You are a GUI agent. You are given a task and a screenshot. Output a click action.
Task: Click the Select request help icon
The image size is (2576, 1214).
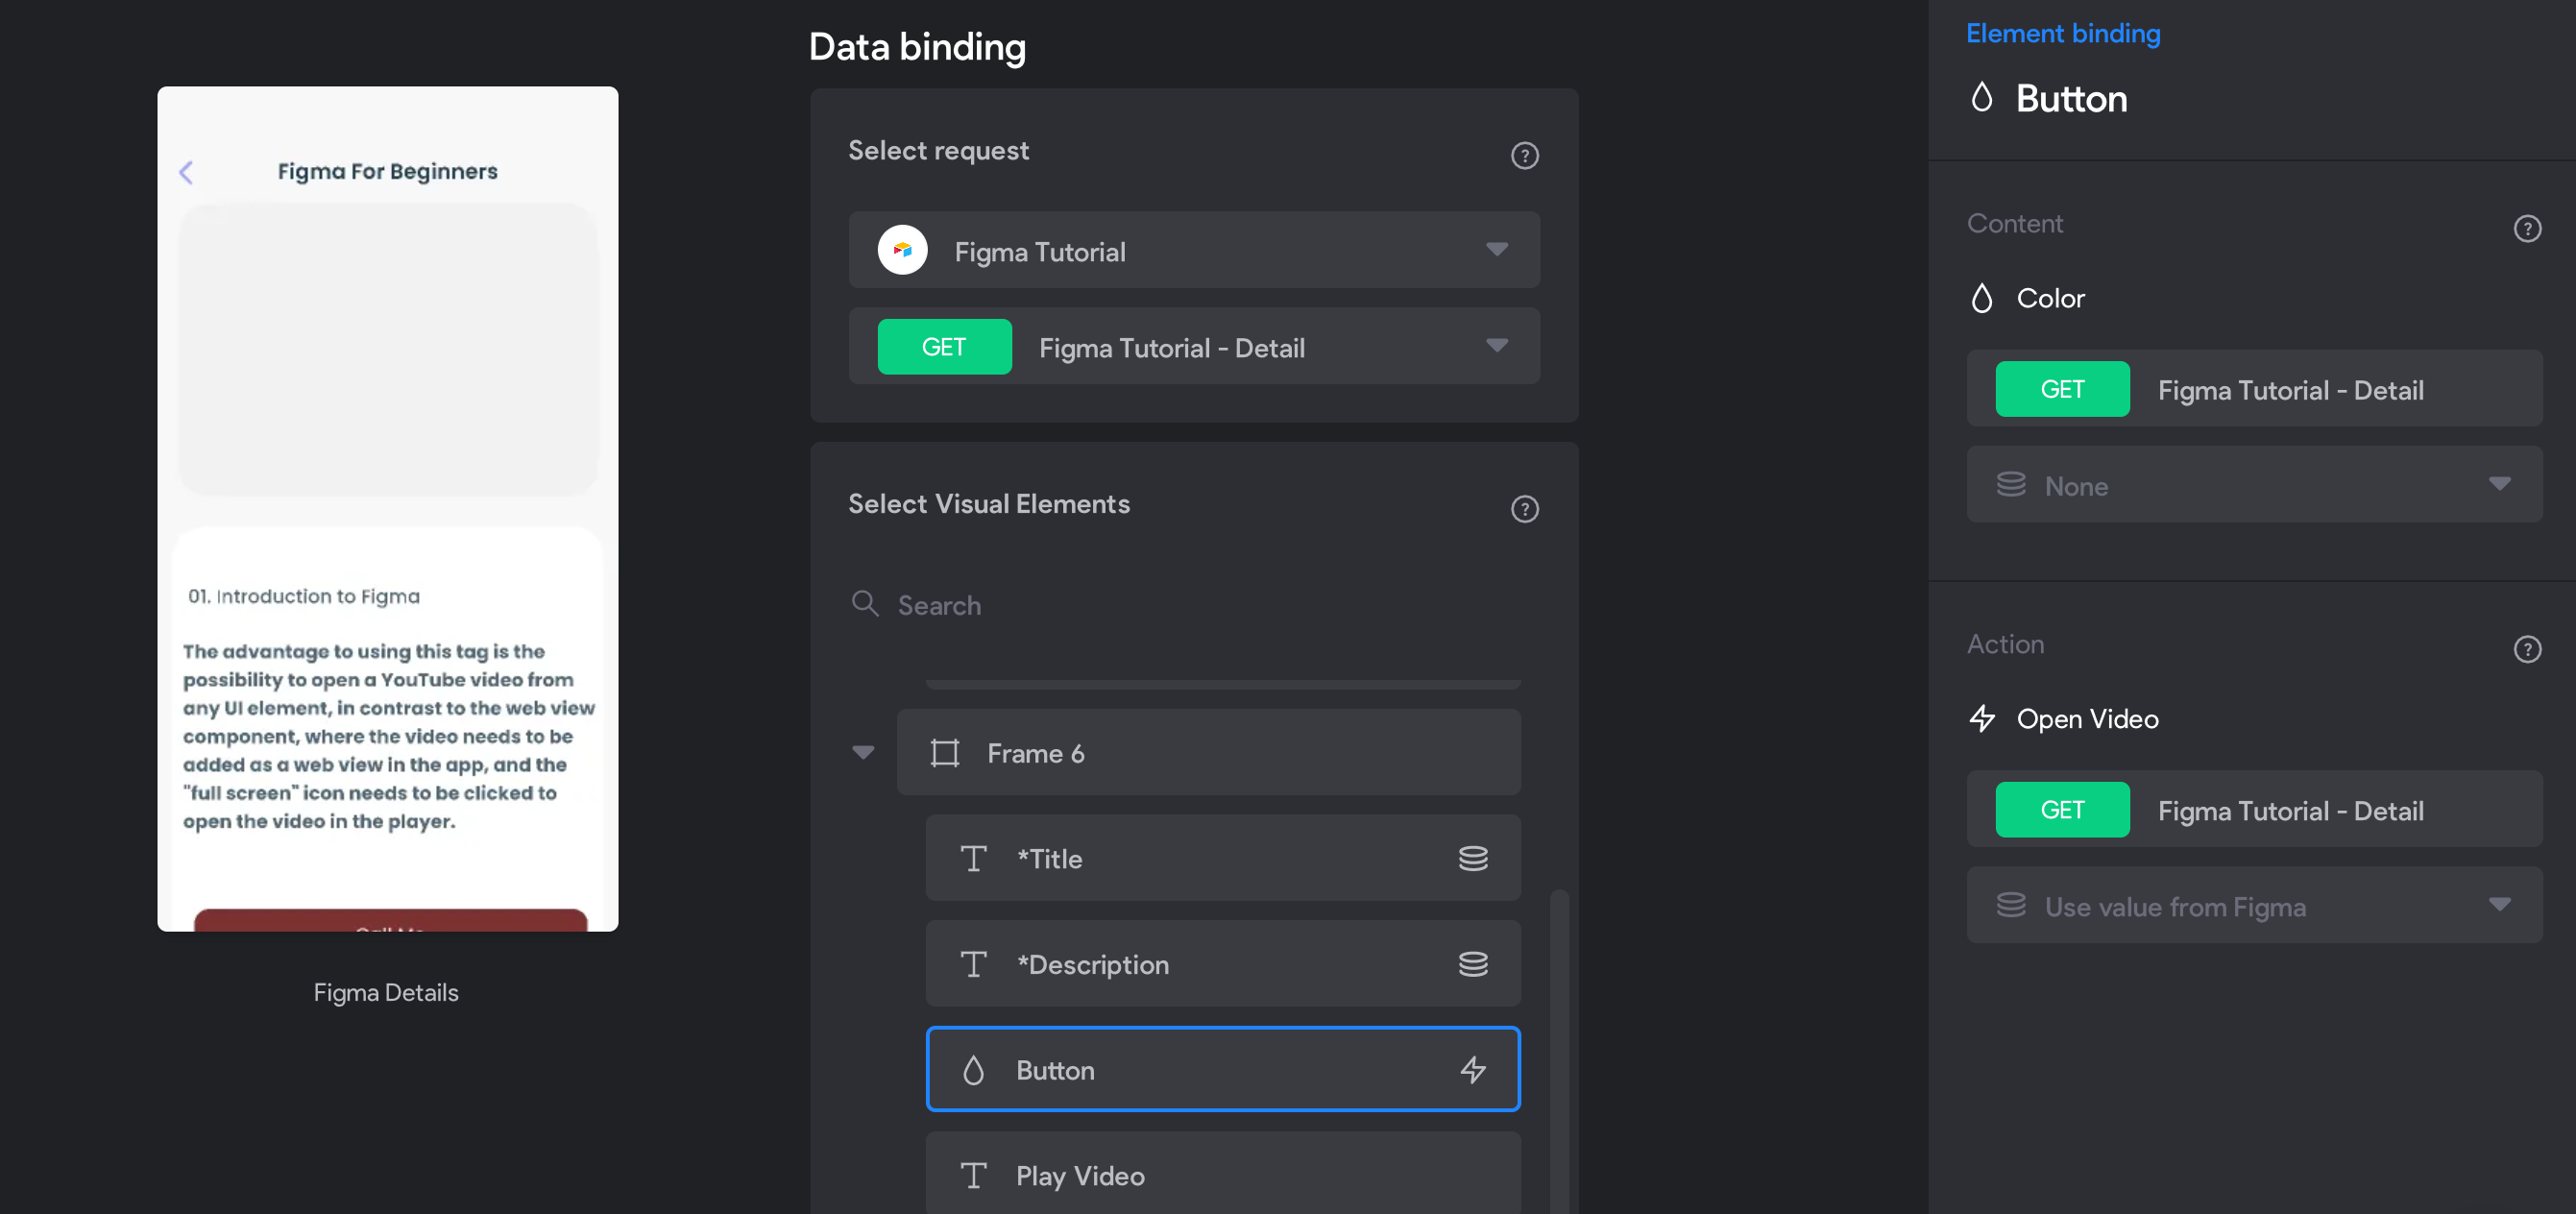tap(1524, 155)
